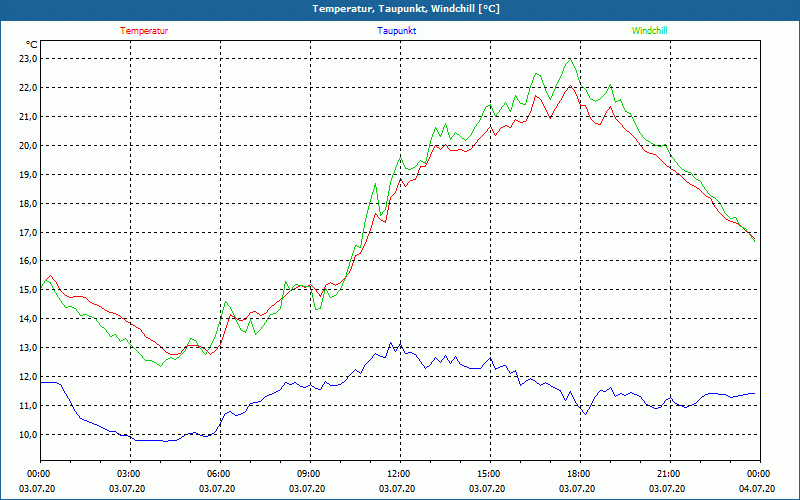Click the blue Taupunkt curve peak near 12:00
The width and height of the screenshot is (800, 500).
tap(391, 342)
